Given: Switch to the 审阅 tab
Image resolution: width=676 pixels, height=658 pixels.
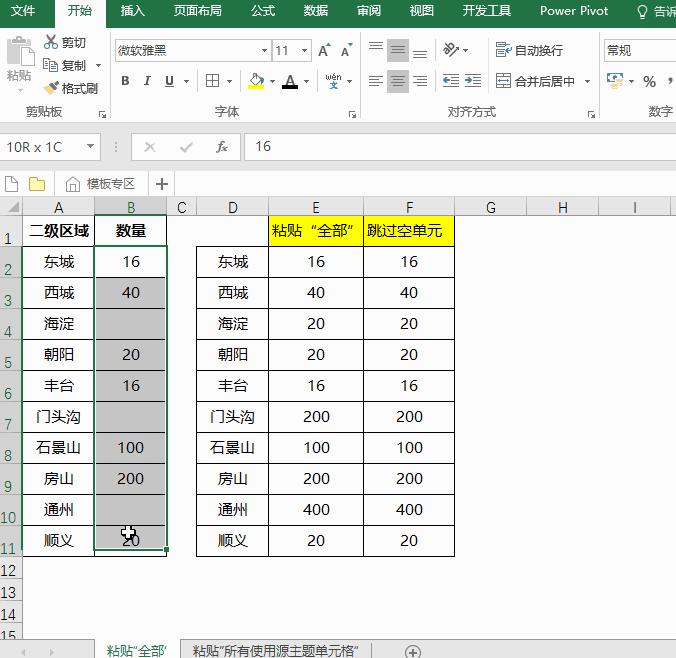Looking at the screenshot, I should tap(369, 11).
